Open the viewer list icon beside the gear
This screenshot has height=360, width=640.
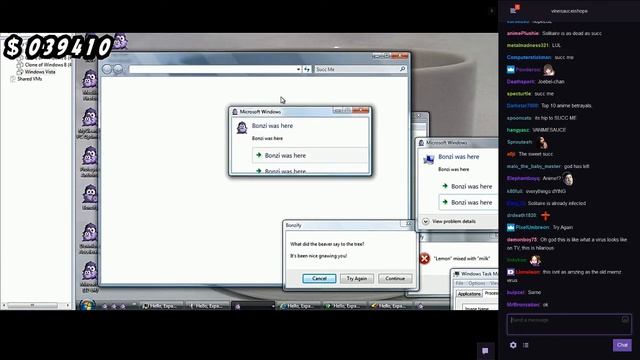tap(526, 345)
